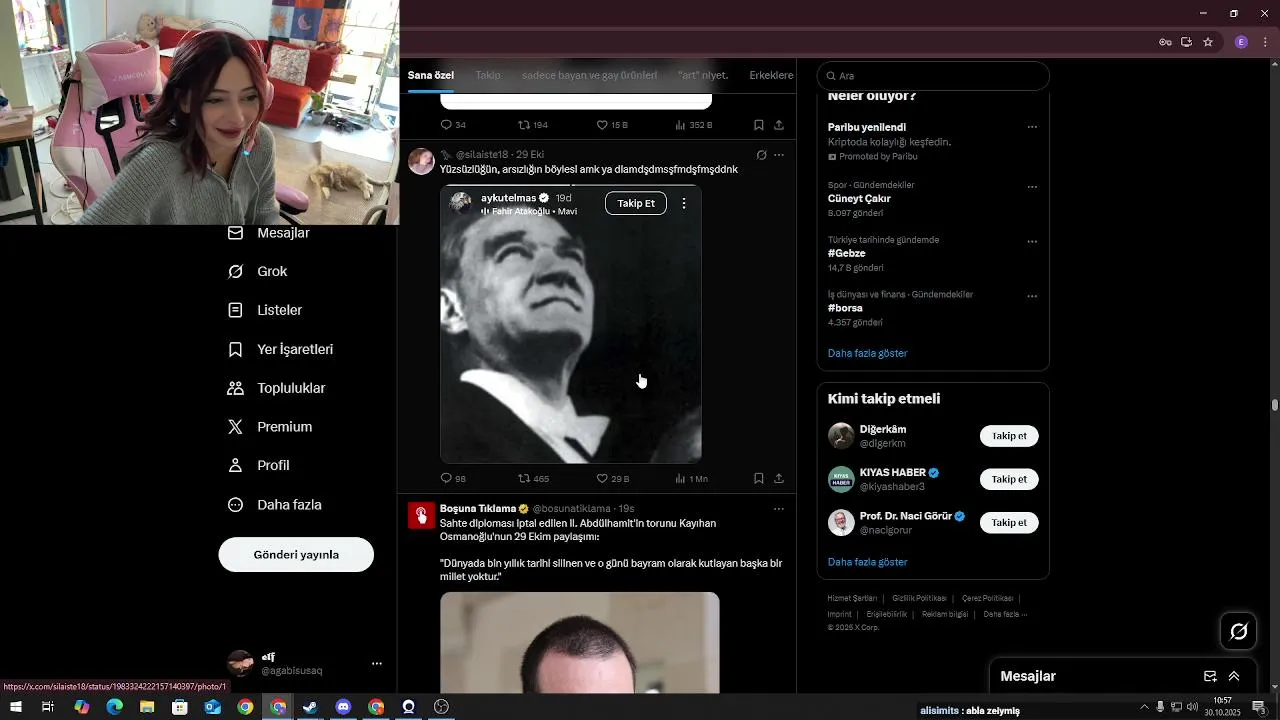The image size is (1280, 720).
Task: Open options for #borsa trend
Action: pyautogui.click(x=1032, y=297)
